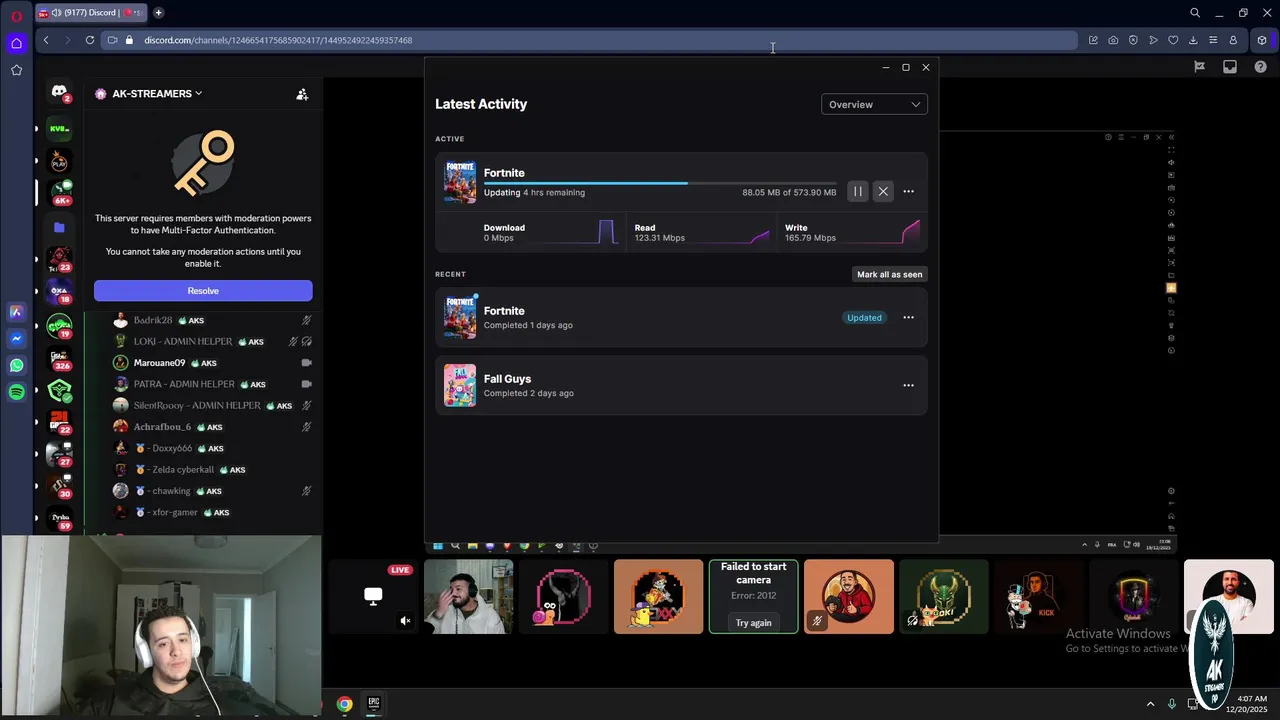Select the Fall Guys activity thumbnail

[x=460, y=385]
